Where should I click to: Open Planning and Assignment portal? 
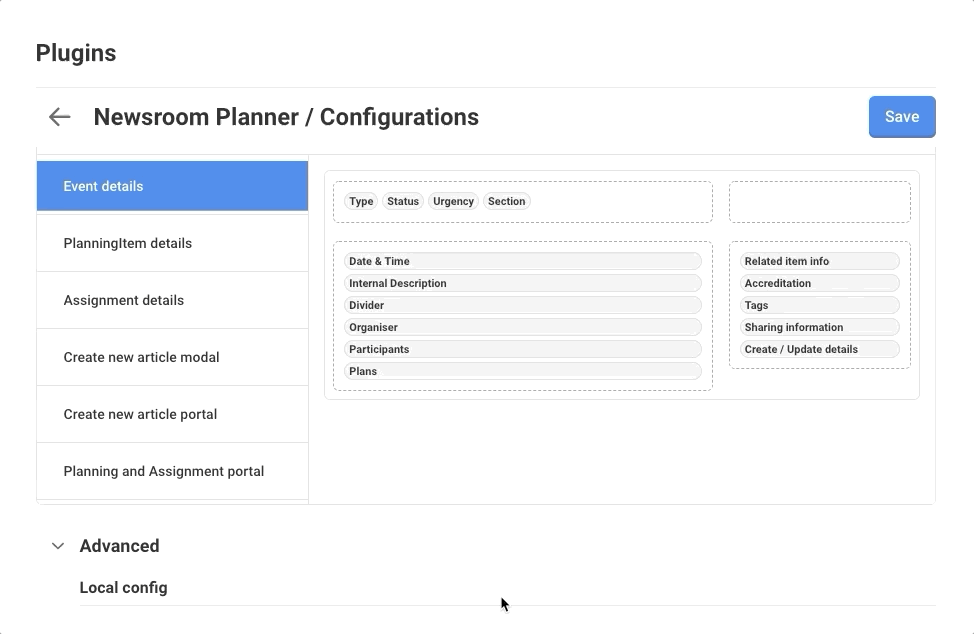(x=172, y=471)
